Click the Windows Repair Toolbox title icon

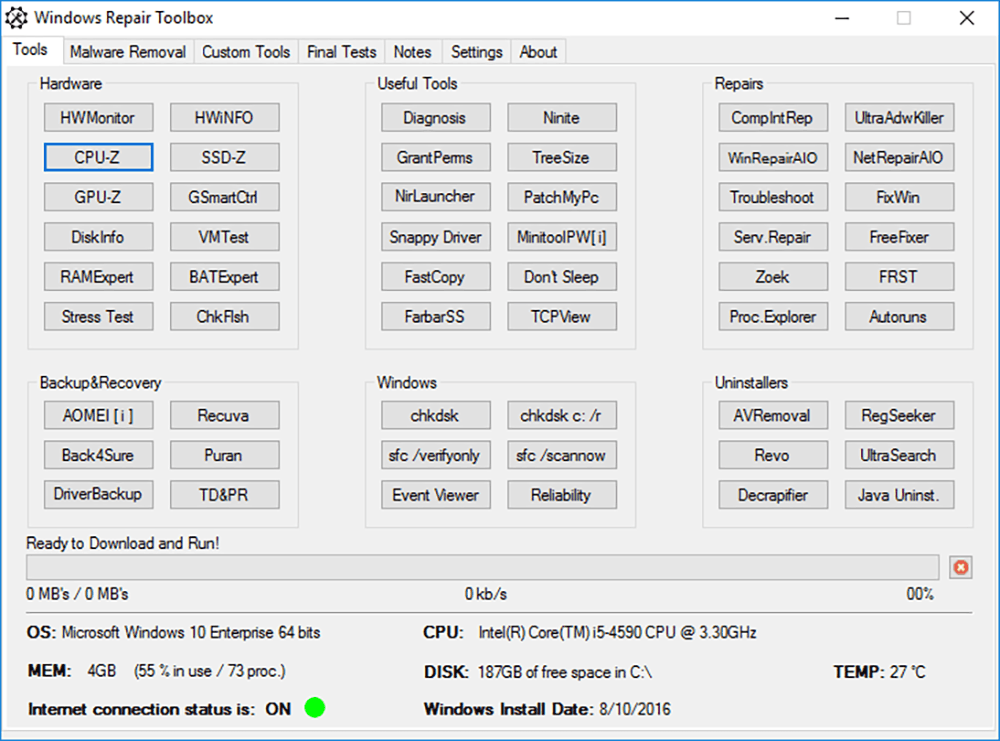(17, 18)
